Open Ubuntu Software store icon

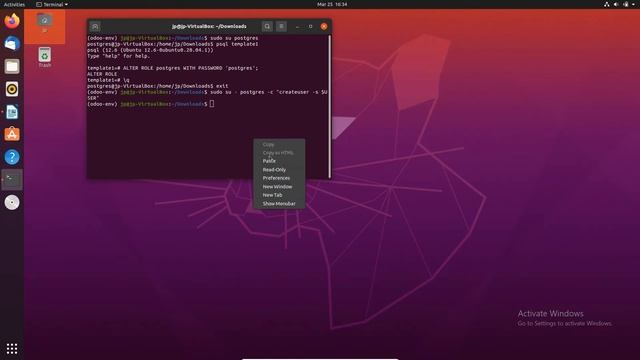click(12, 134)
